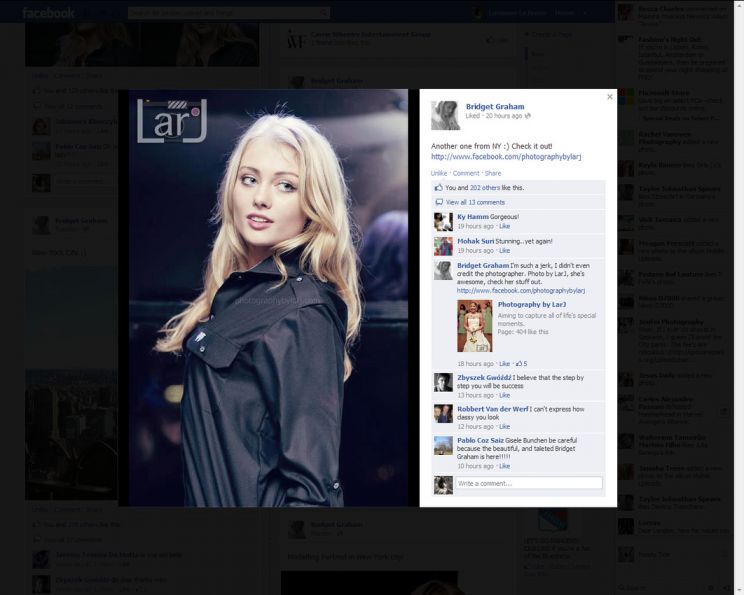Viewport: 744px width, 595px height.
Task: Click Comment under the post caption
Action: (466, 173)
